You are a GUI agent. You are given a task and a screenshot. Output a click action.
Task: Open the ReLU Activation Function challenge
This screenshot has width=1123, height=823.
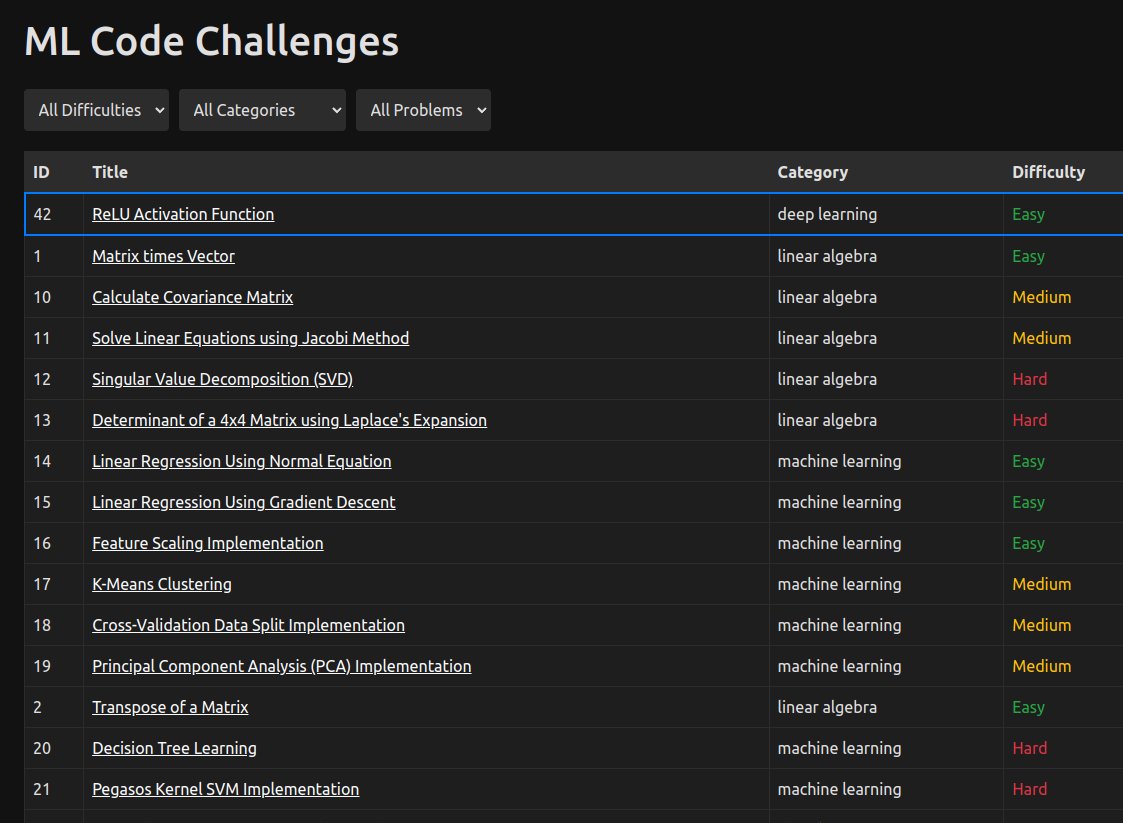(182, 214)
